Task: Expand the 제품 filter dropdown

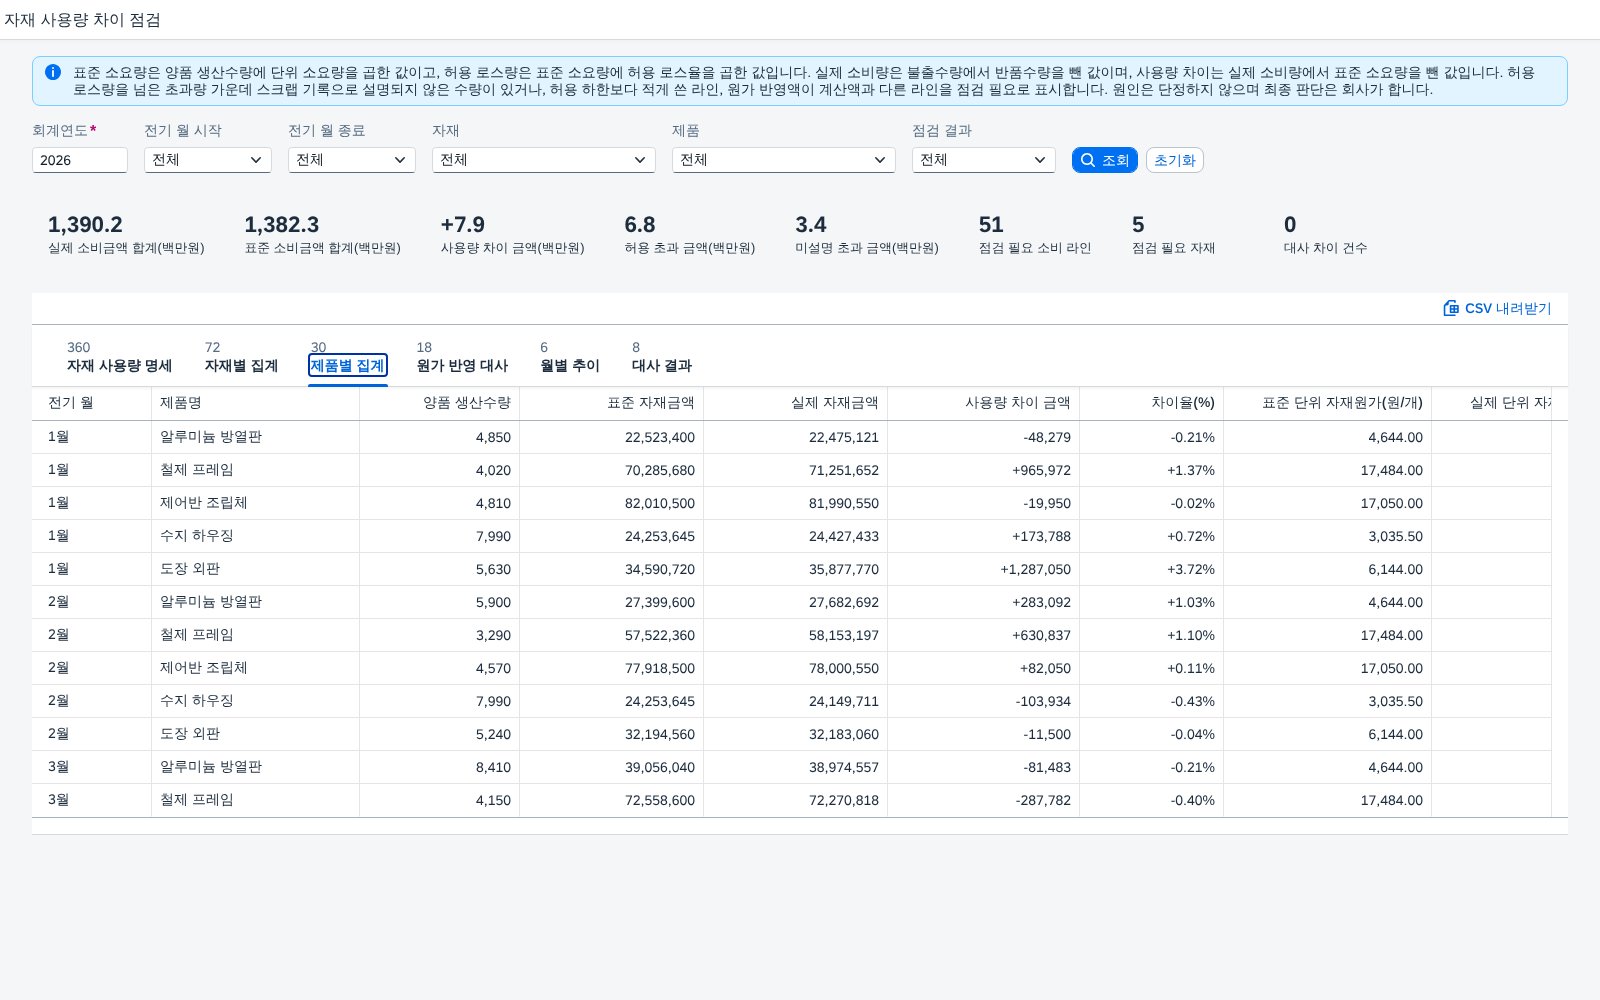Action: (784, 160)
